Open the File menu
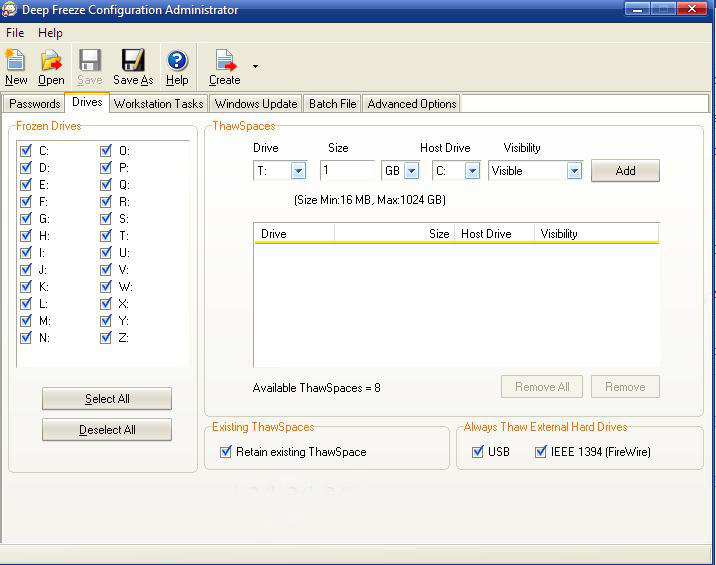Image resolution: width=716 pixels, height=565 pixels. click(15, 33)
